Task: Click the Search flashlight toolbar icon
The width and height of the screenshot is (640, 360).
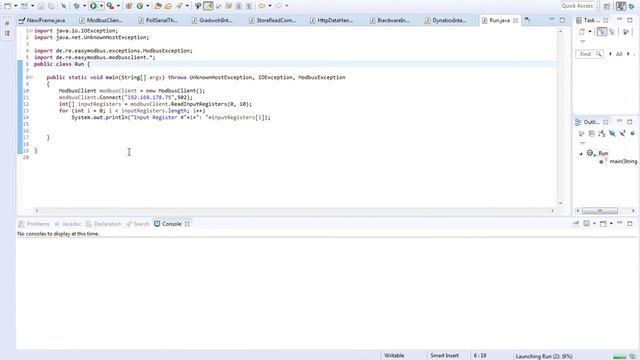Action: pyautogui.click(x=180, y=6)
